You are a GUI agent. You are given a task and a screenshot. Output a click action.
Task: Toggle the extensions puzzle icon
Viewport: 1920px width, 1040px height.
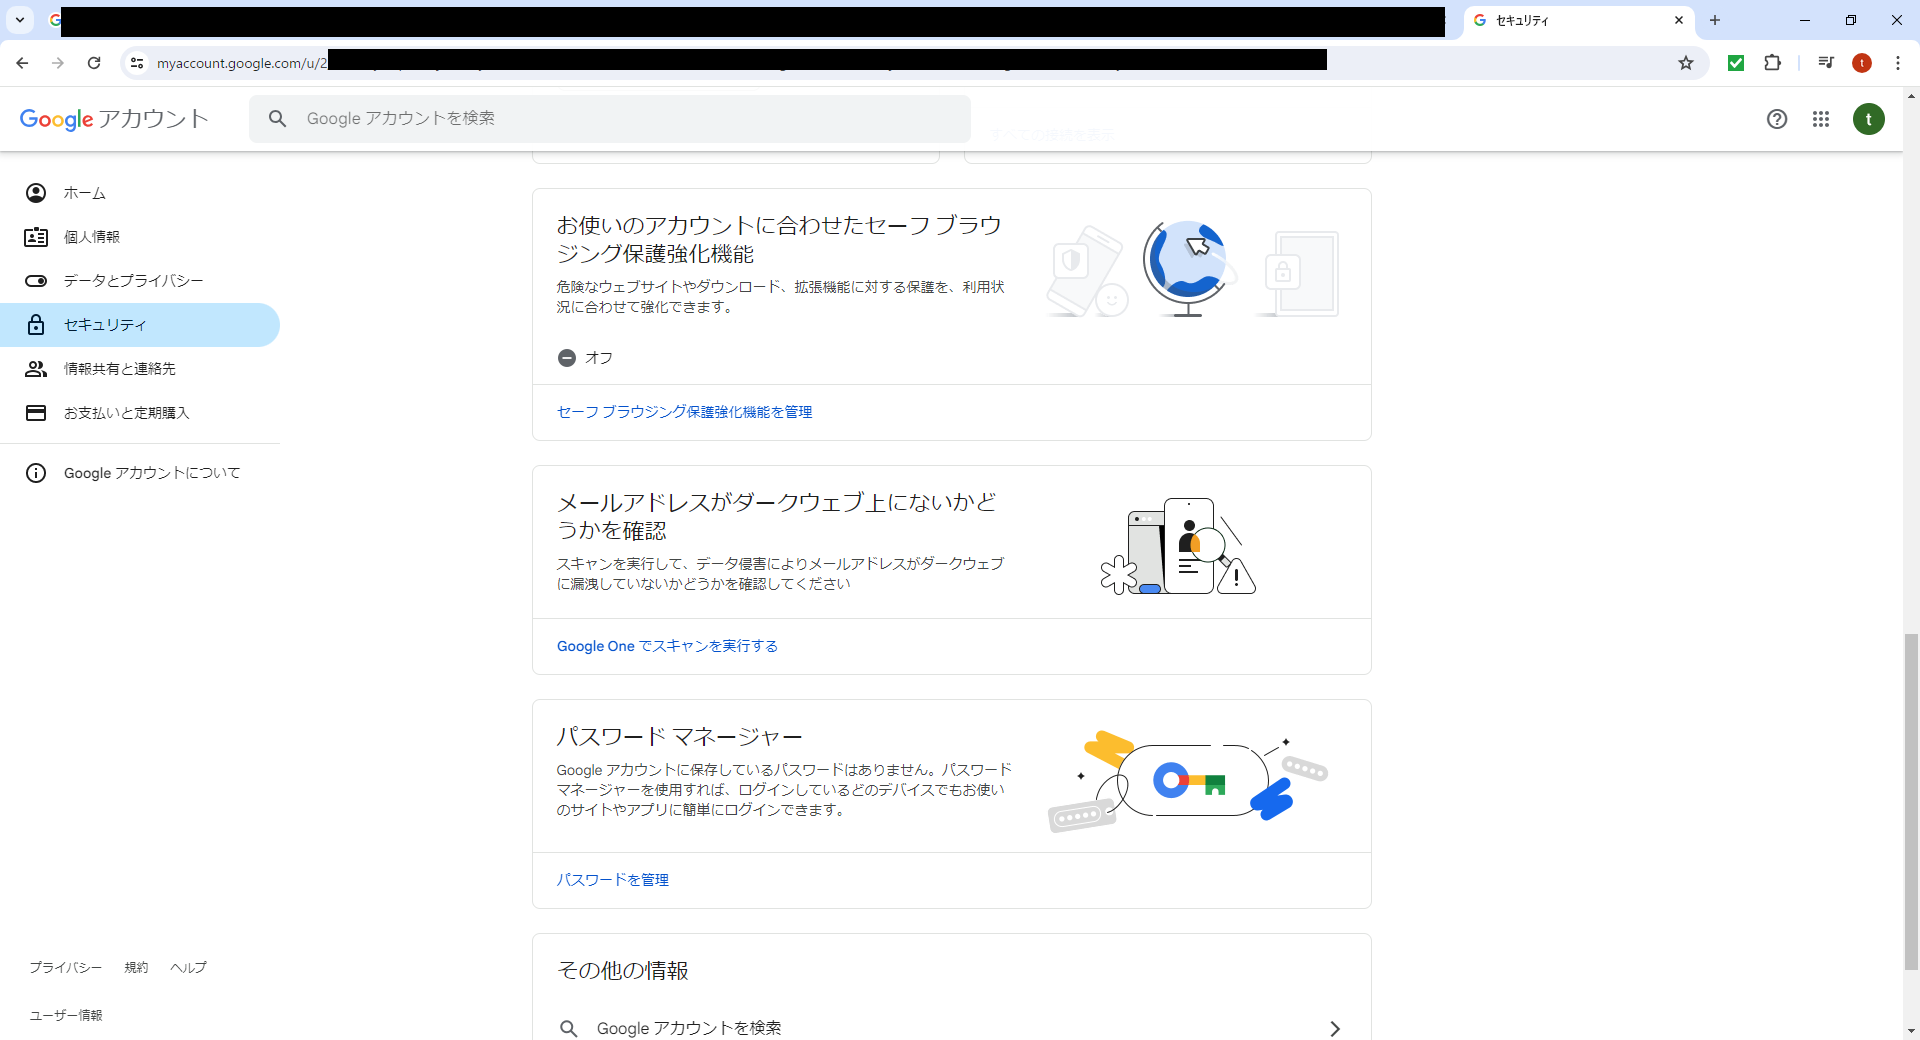click(1773, 62)
